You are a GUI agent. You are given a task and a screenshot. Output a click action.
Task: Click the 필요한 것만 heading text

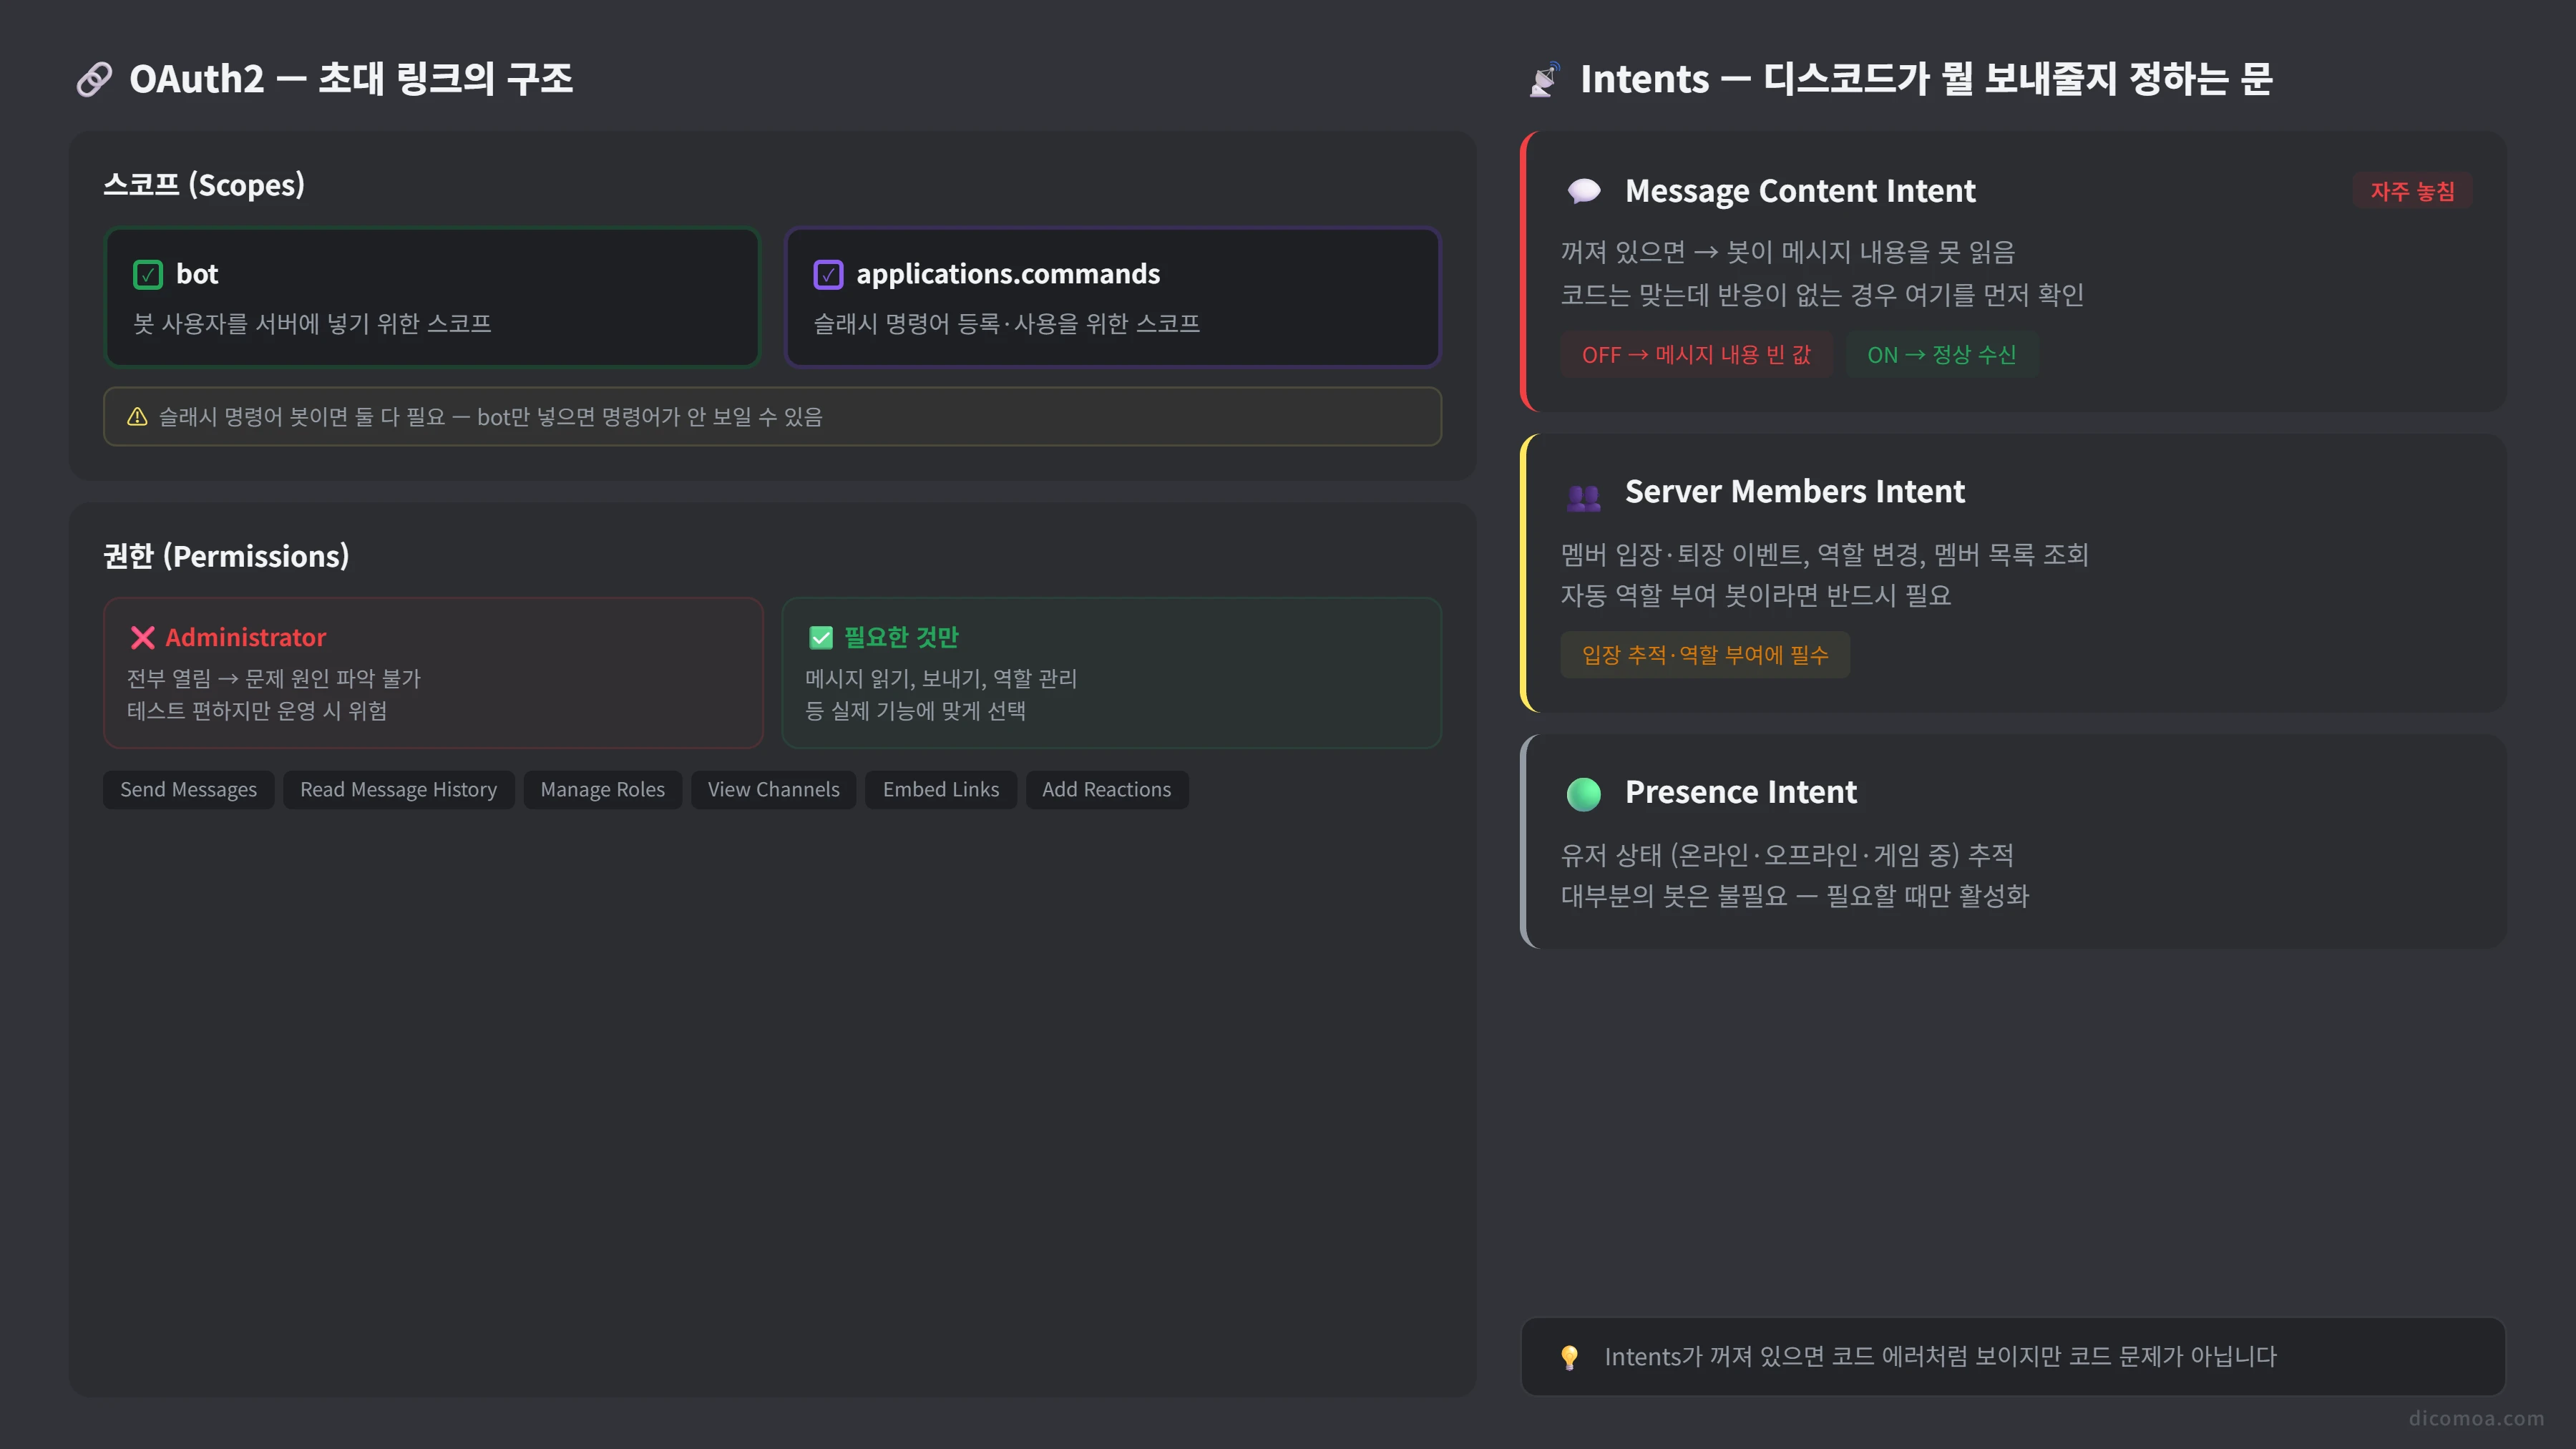(901, 637)
